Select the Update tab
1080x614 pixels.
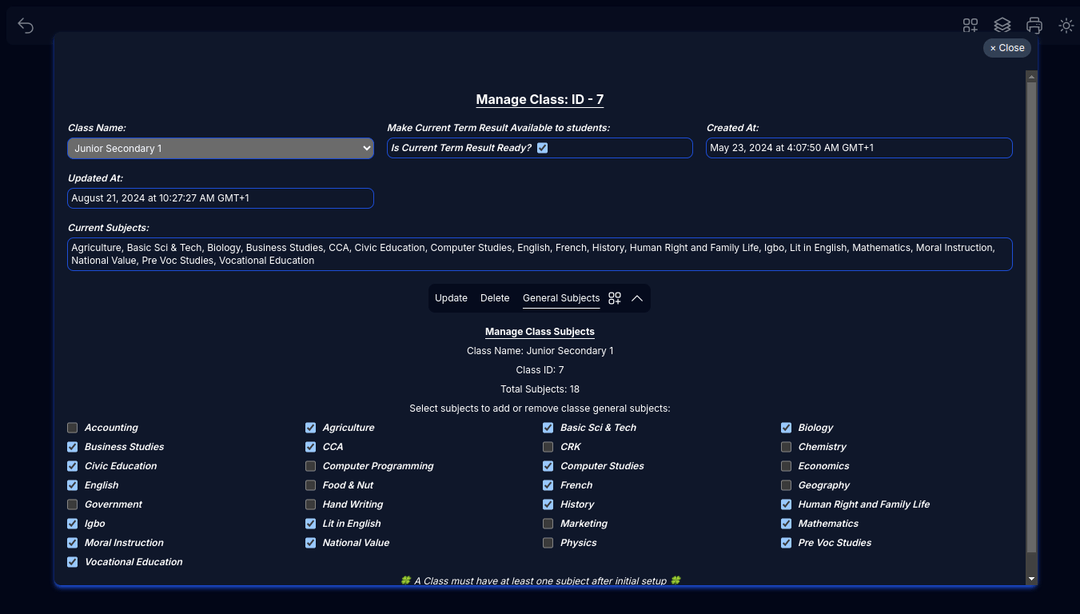(451, 298)
